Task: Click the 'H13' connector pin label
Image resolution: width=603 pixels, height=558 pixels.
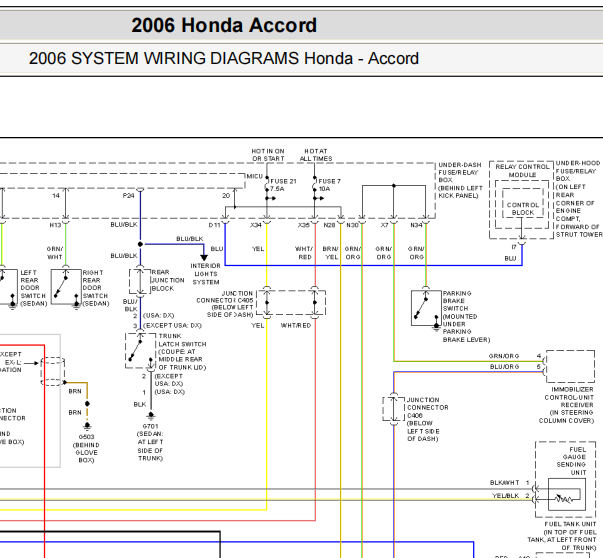Action: [x=55, y=225]
